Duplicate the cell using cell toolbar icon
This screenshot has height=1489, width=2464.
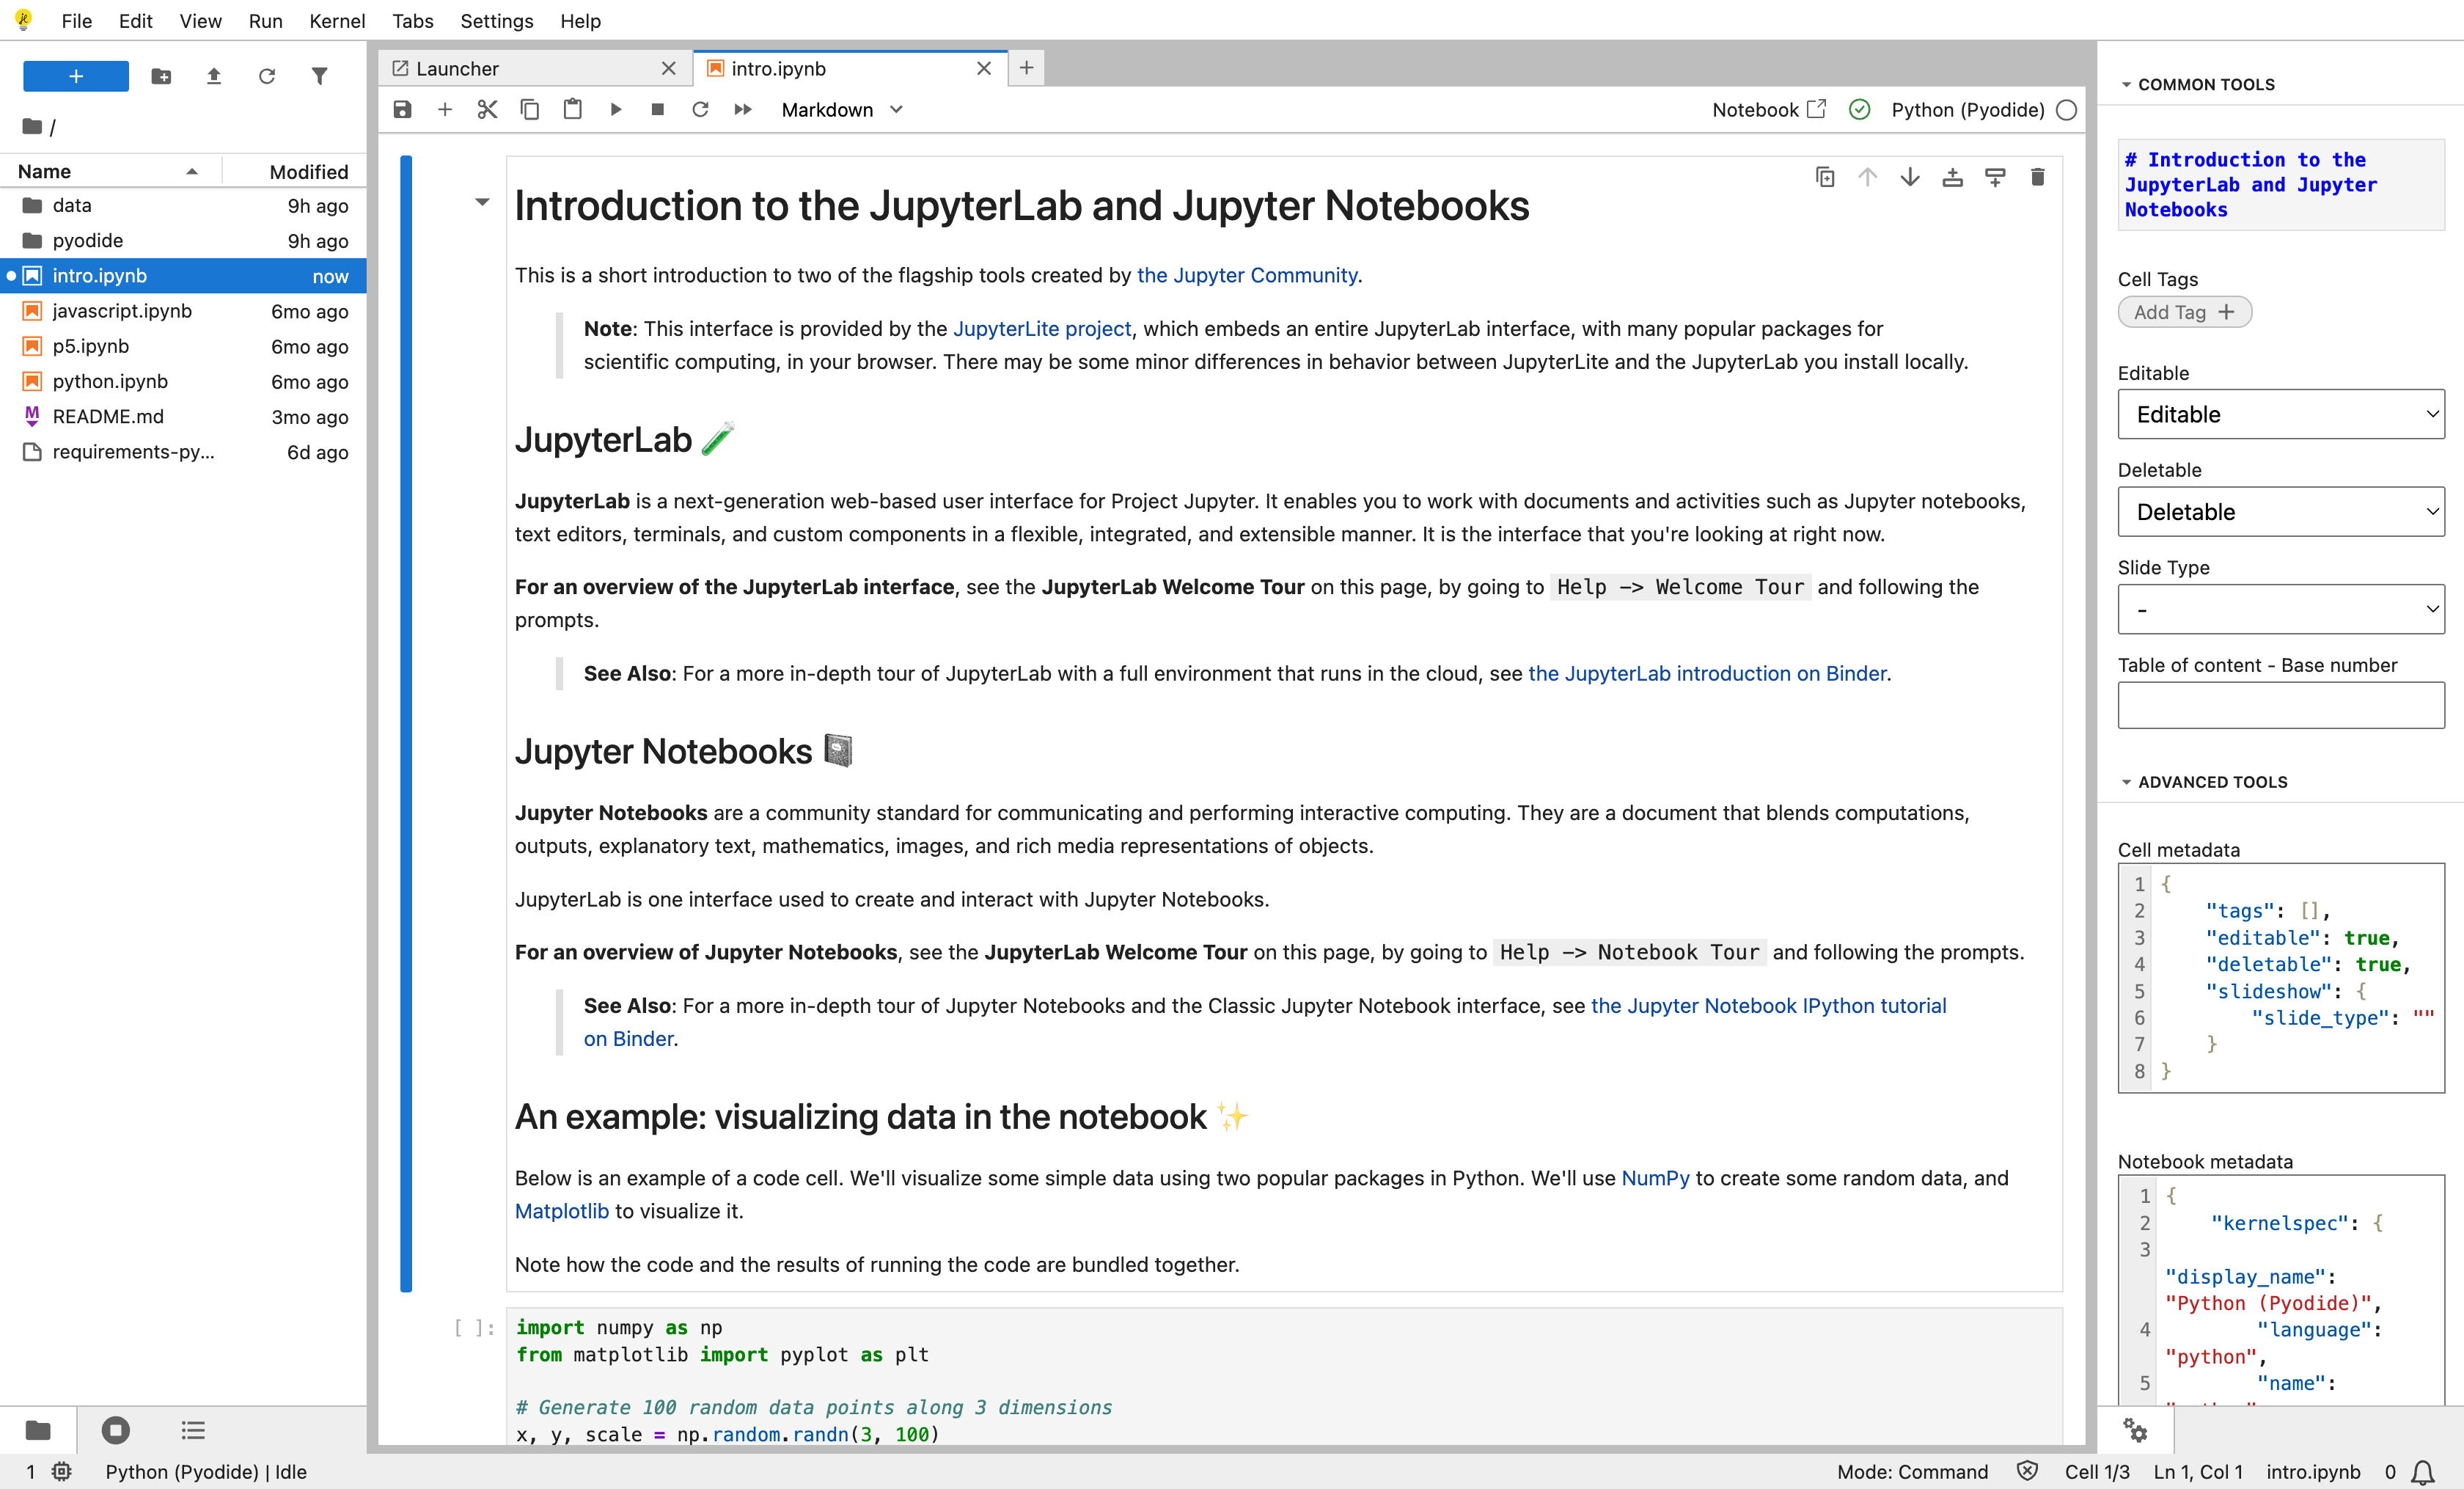(1825, 177)
